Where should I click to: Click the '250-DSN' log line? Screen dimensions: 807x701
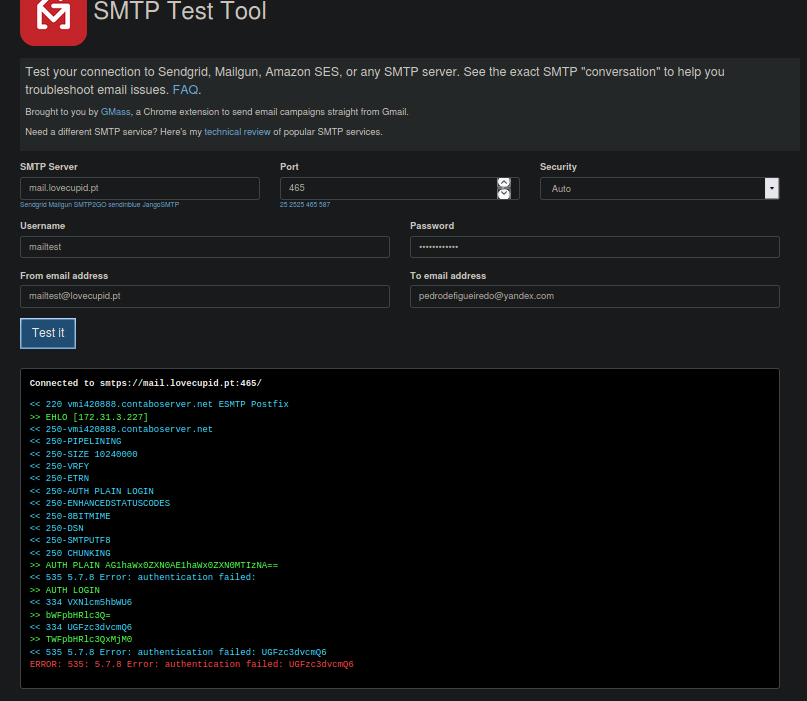coord(57,528)
